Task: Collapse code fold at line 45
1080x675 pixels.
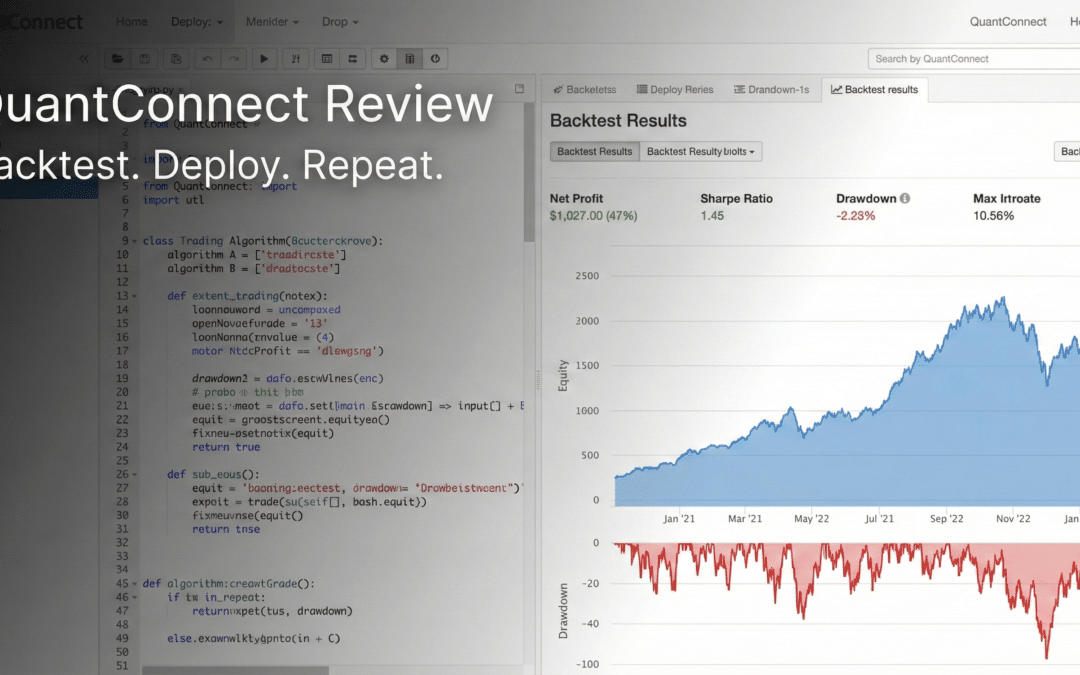Action: click(134, 583)
